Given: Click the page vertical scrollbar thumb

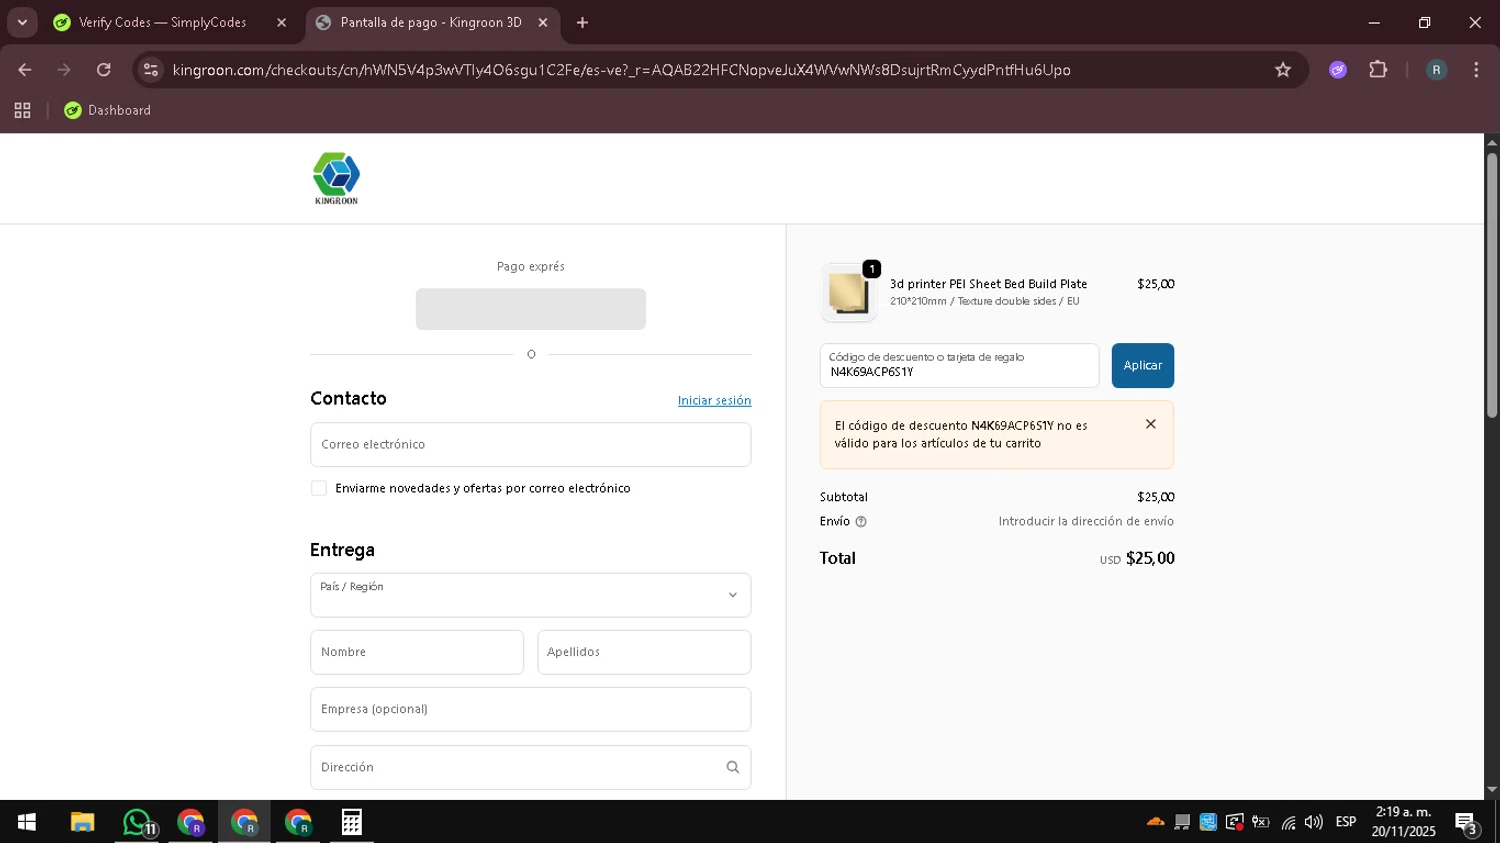Looking at the screenshot, I should click(1492, 285).
